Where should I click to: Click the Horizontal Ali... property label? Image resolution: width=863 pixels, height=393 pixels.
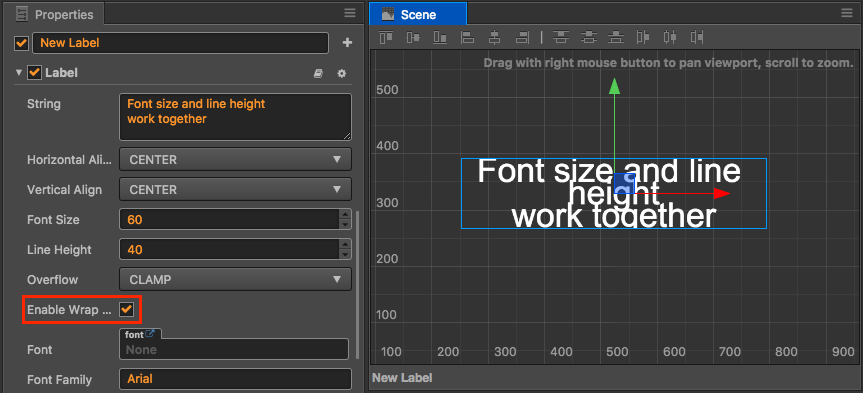(69, 160)
